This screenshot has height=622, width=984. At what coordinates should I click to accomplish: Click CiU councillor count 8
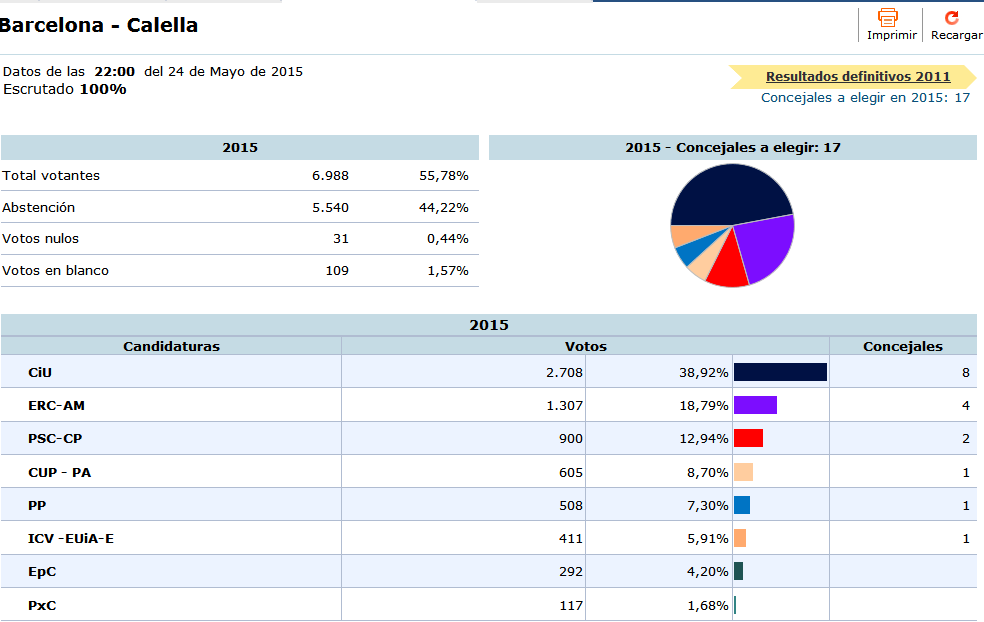(966, 373)
